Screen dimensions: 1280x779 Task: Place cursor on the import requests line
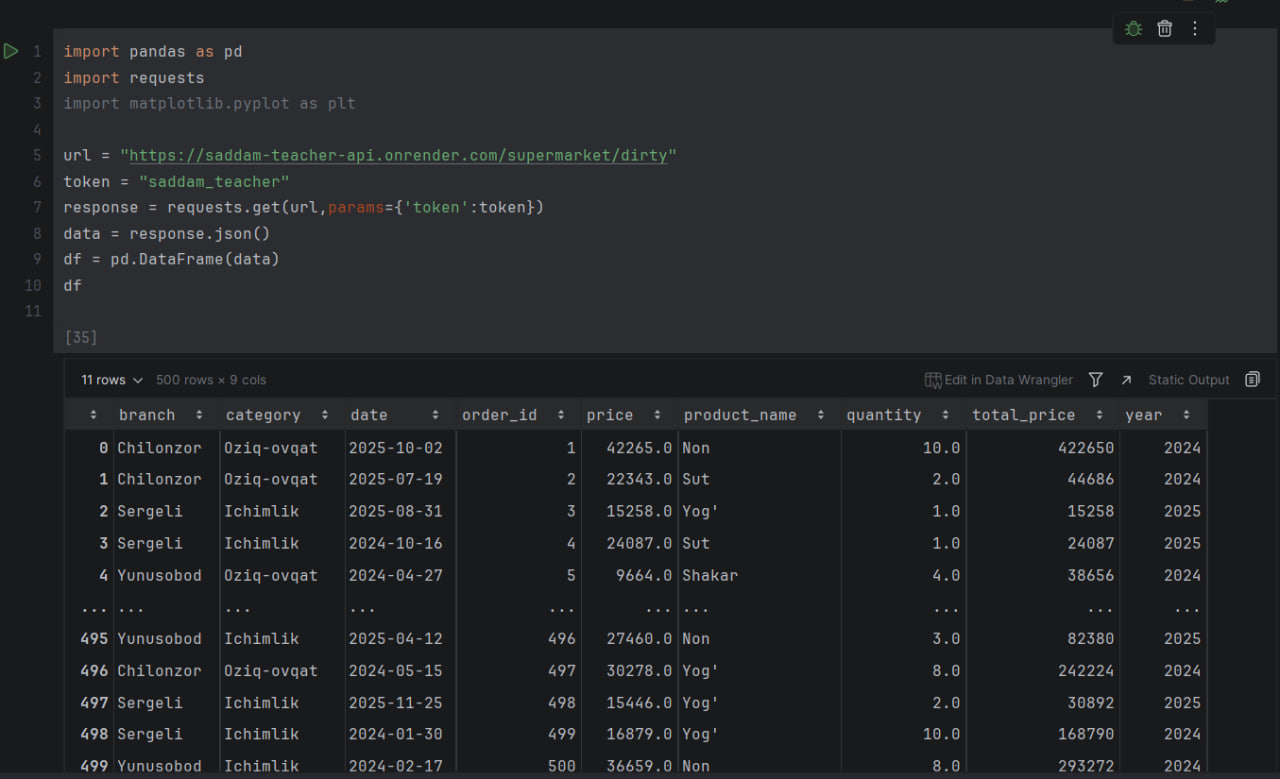[133, 77]
